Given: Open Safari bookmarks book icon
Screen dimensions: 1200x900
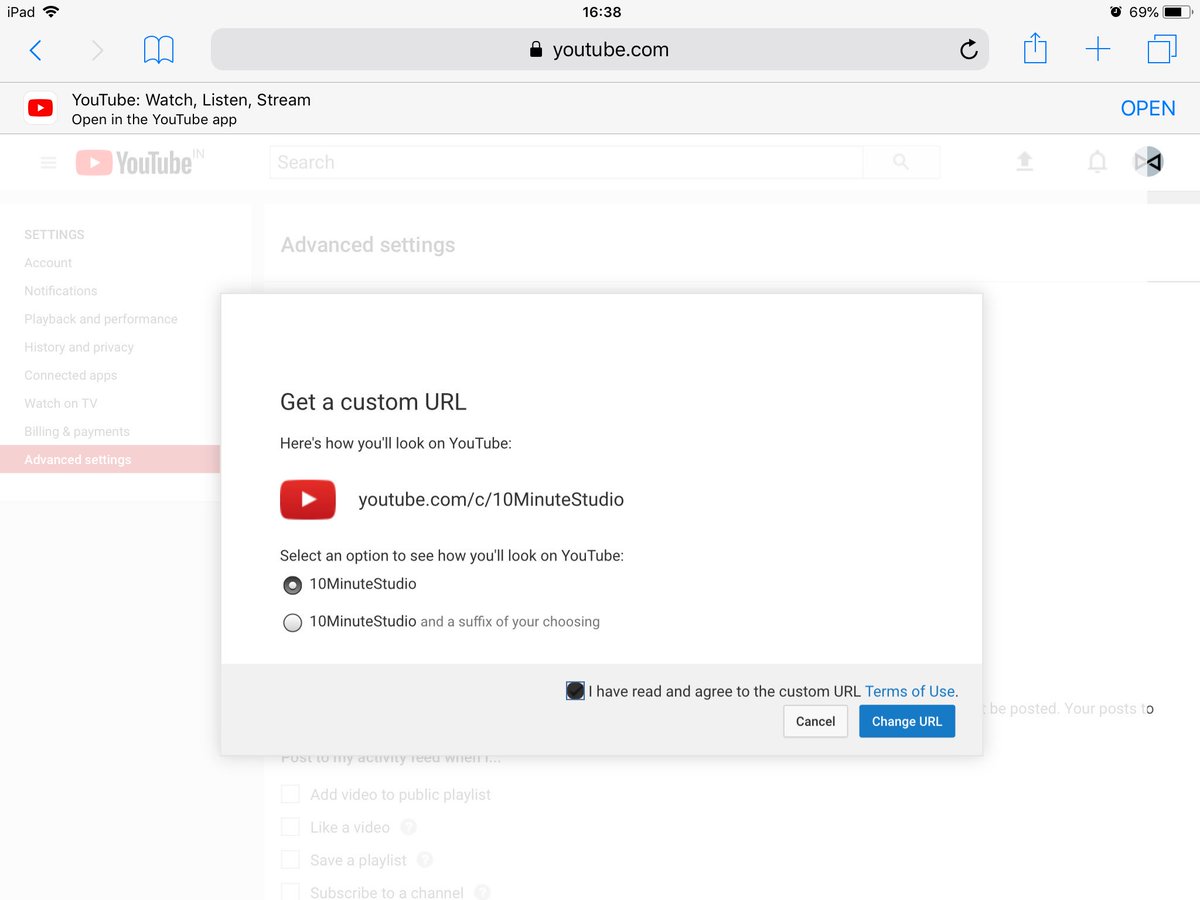Looking at the screenshot, I should (159, 50).
